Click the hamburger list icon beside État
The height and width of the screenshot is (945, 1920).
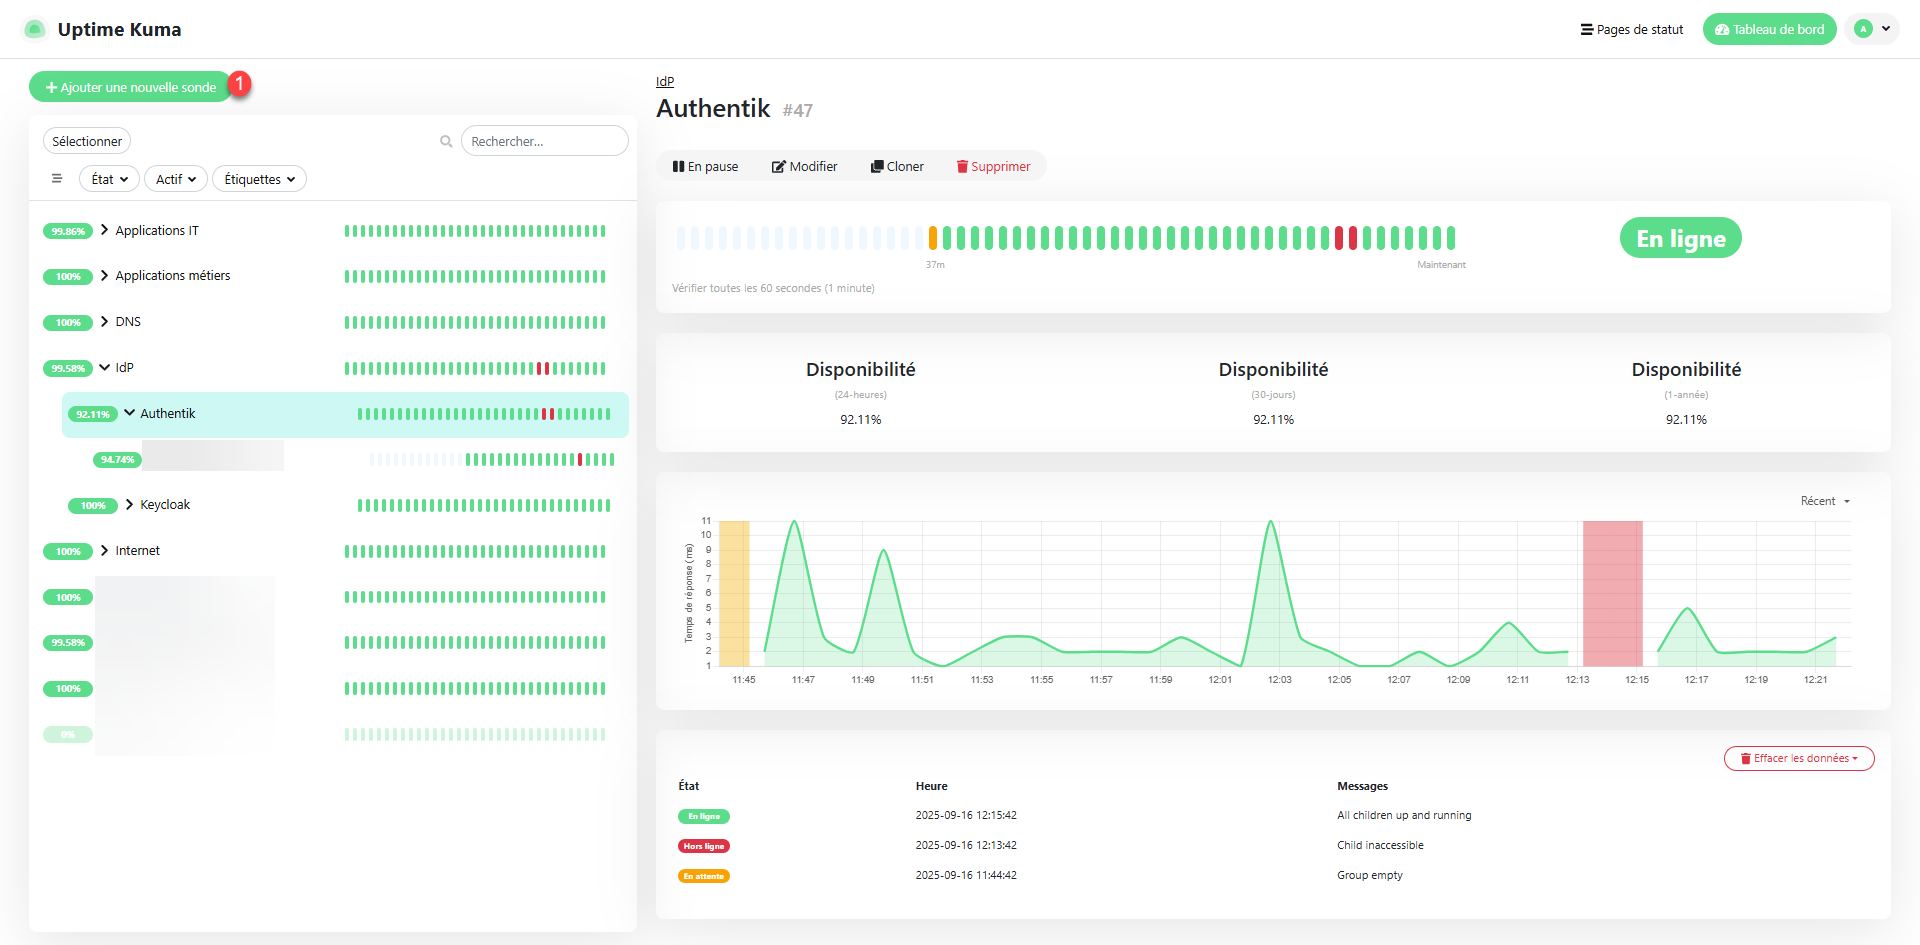pyautogui.click(x=57, y=179)
